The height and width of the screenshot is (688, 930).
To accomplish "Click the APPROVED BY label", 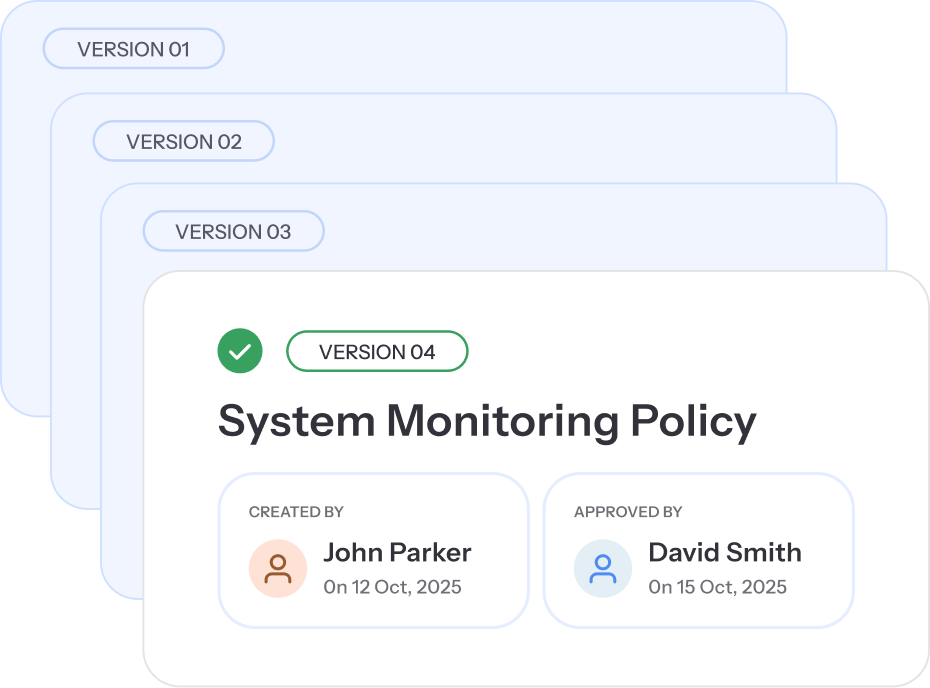I will [x=628, y=512].
